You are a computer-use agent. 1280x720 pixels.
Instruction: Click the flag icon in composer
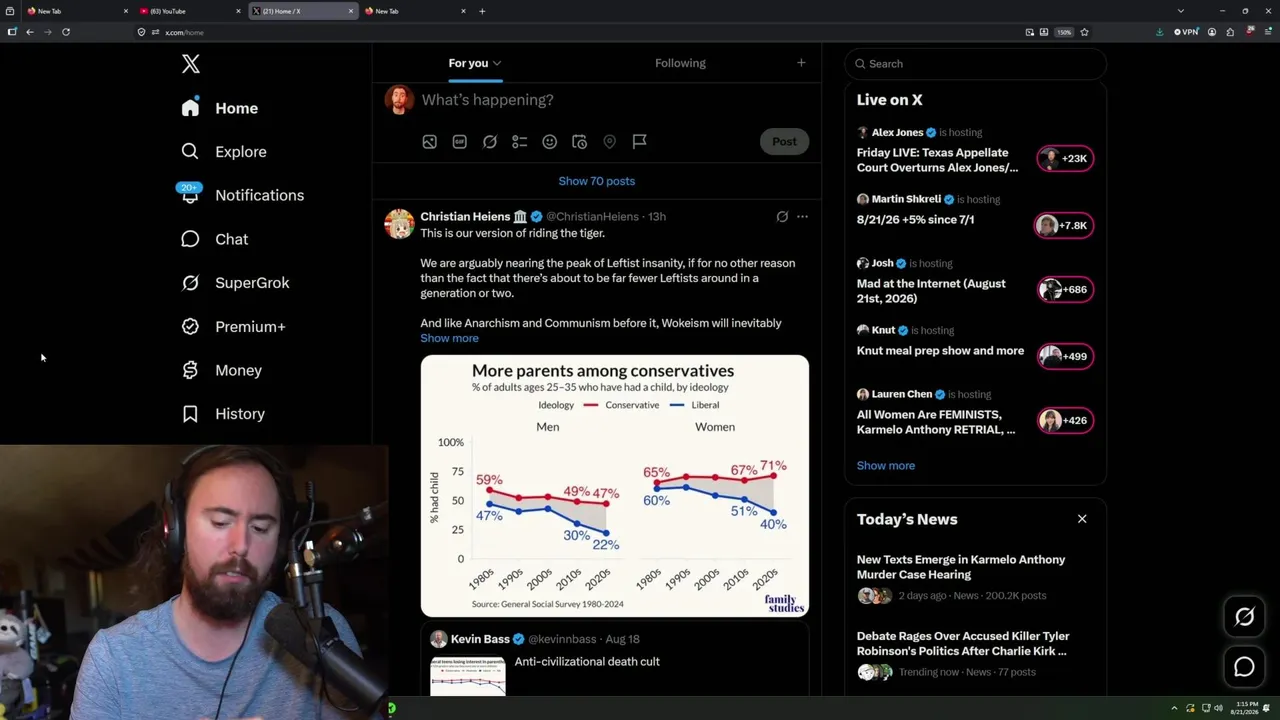coord(639,142)
